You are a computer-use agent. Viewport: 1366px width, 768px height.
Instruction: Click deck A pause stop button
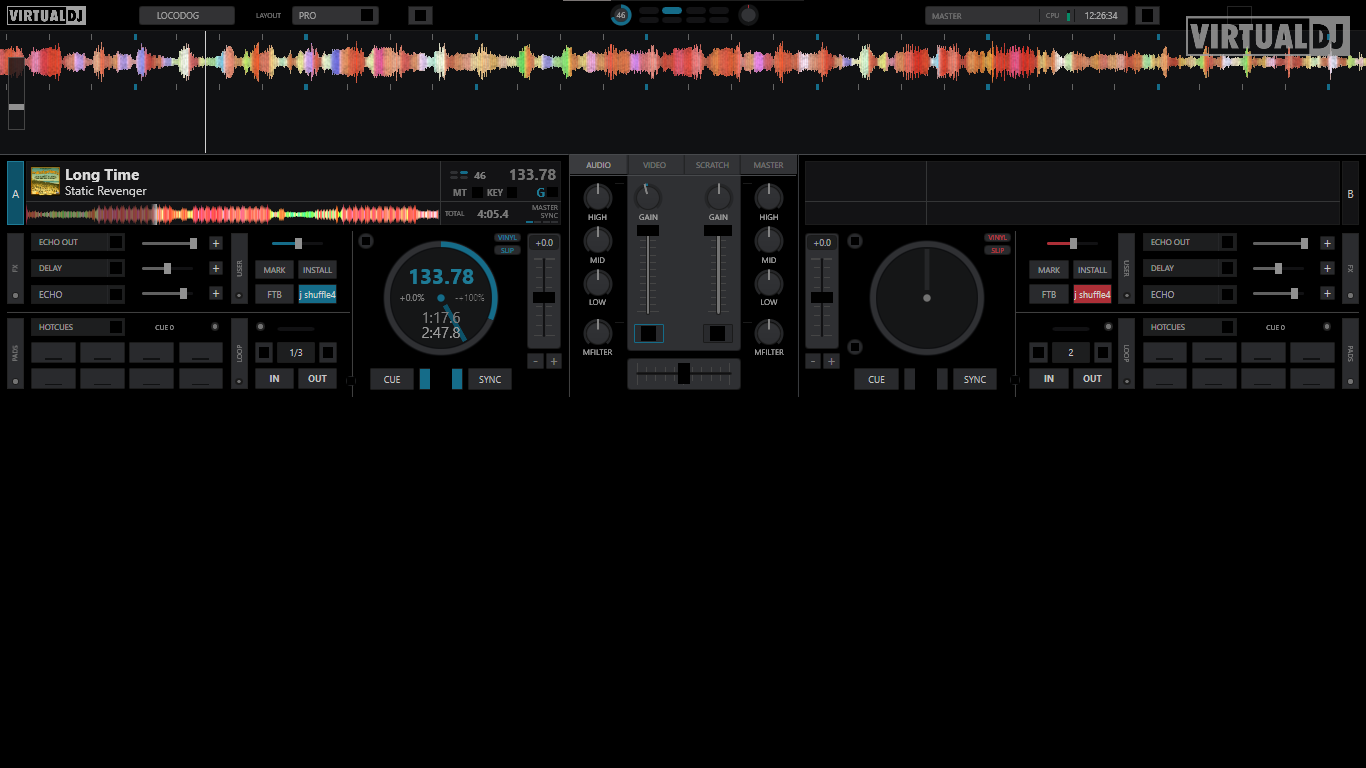(x=424, y=379)
